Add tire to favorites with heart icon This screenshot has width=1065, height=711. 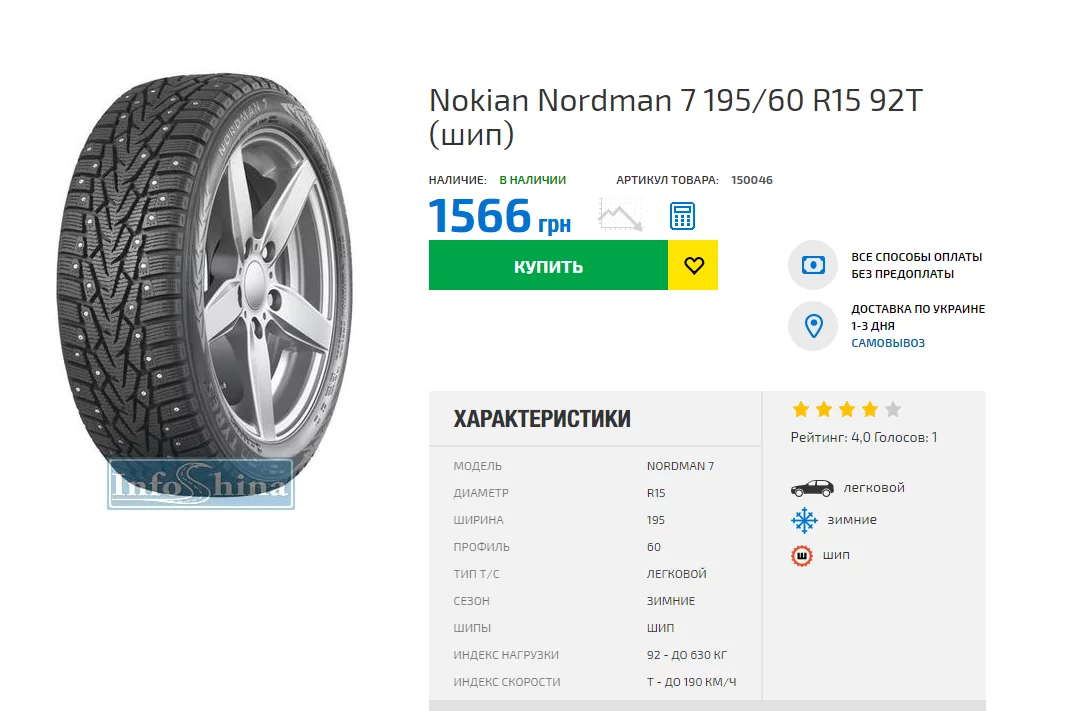(x=694, y=266)
